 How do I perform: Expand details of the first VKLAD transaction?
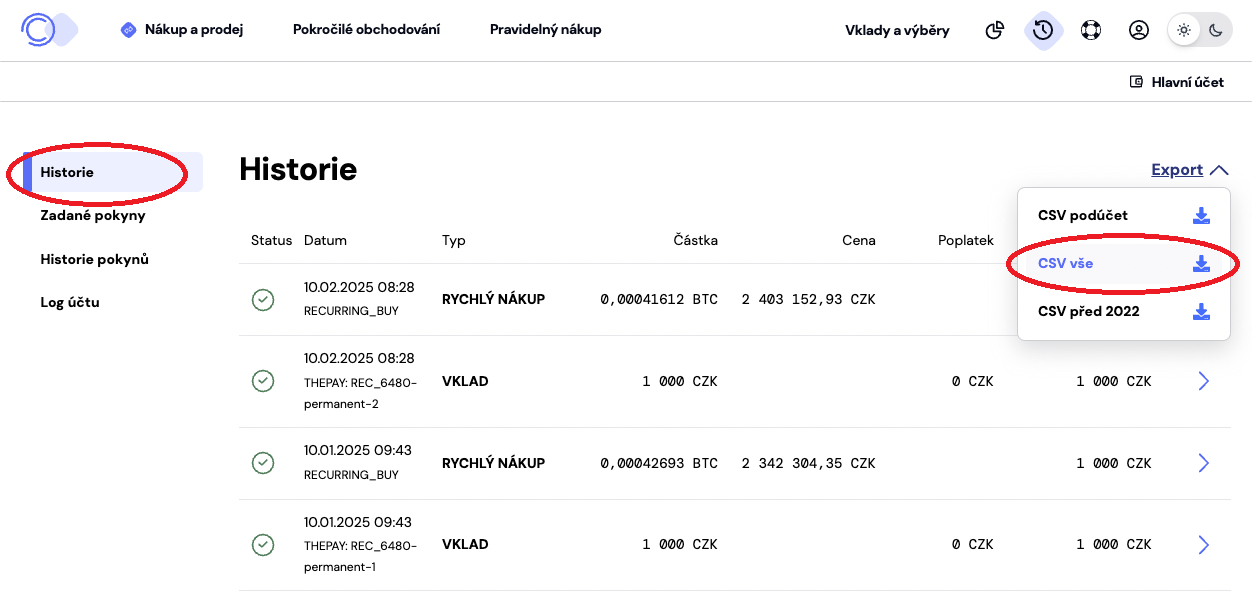click(x=1203, y=381)
